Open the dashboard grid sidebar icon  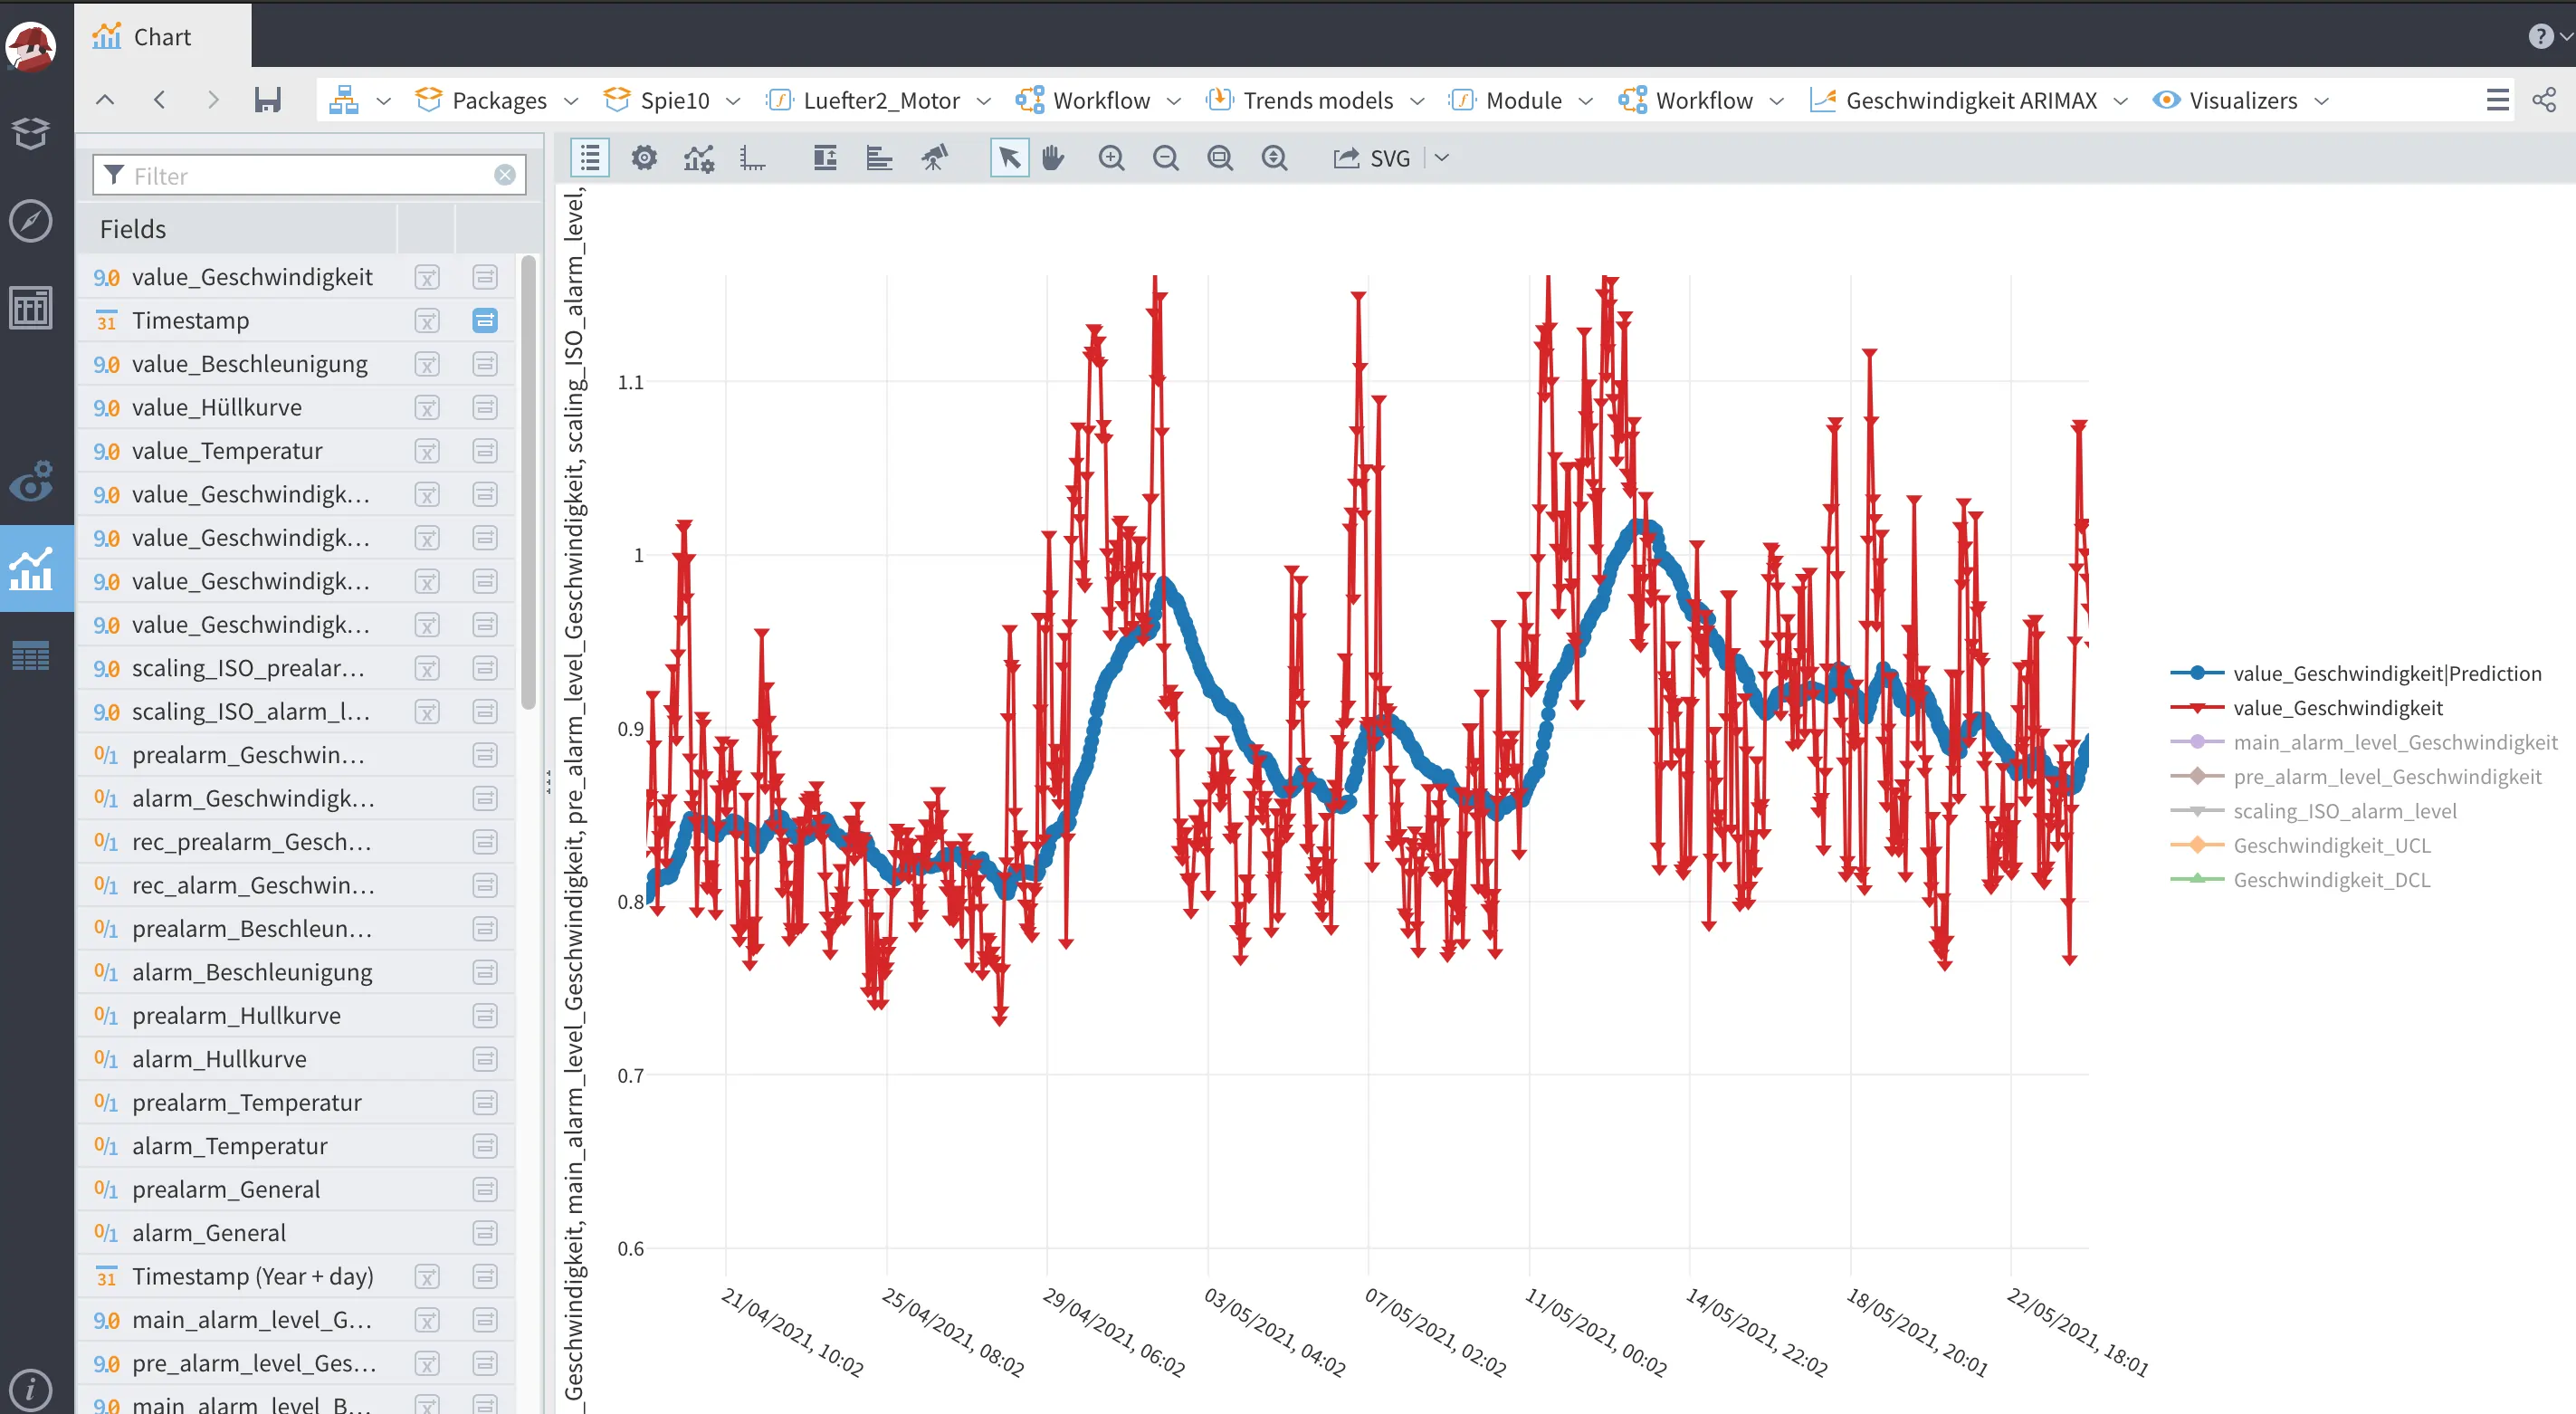(31, 308)
